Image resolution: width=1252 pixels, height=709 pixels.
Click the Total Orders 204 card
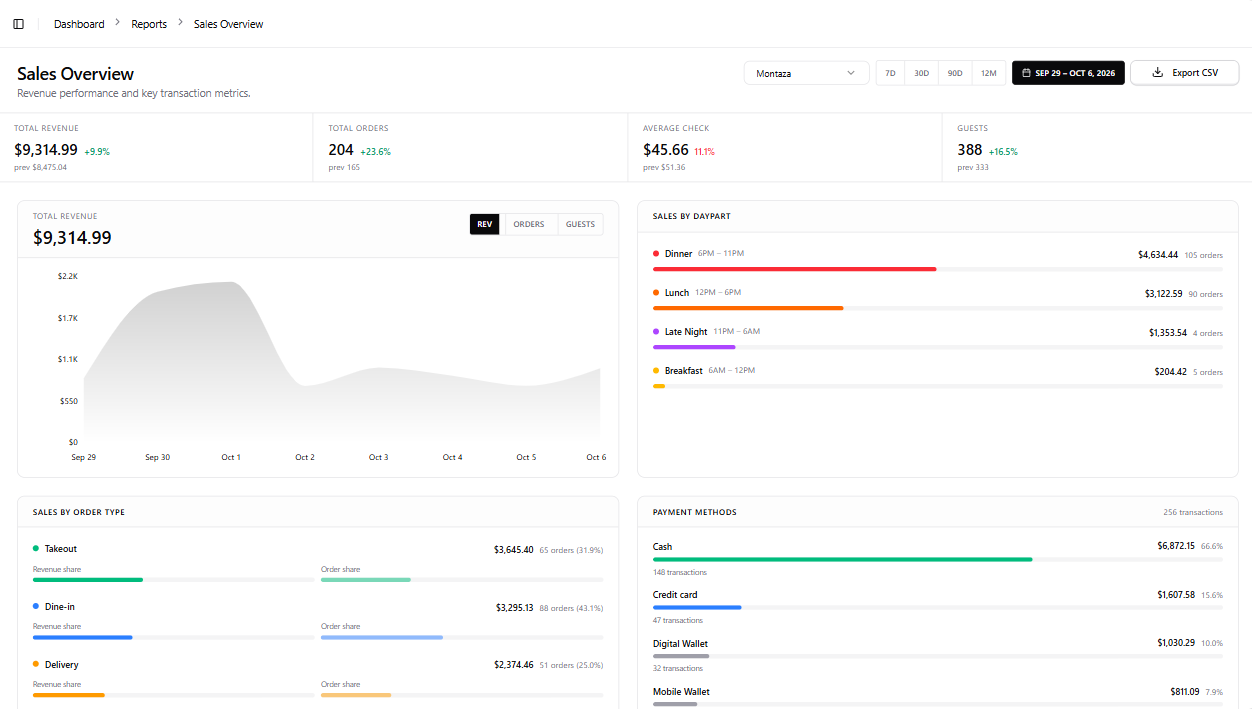(471, 148)
